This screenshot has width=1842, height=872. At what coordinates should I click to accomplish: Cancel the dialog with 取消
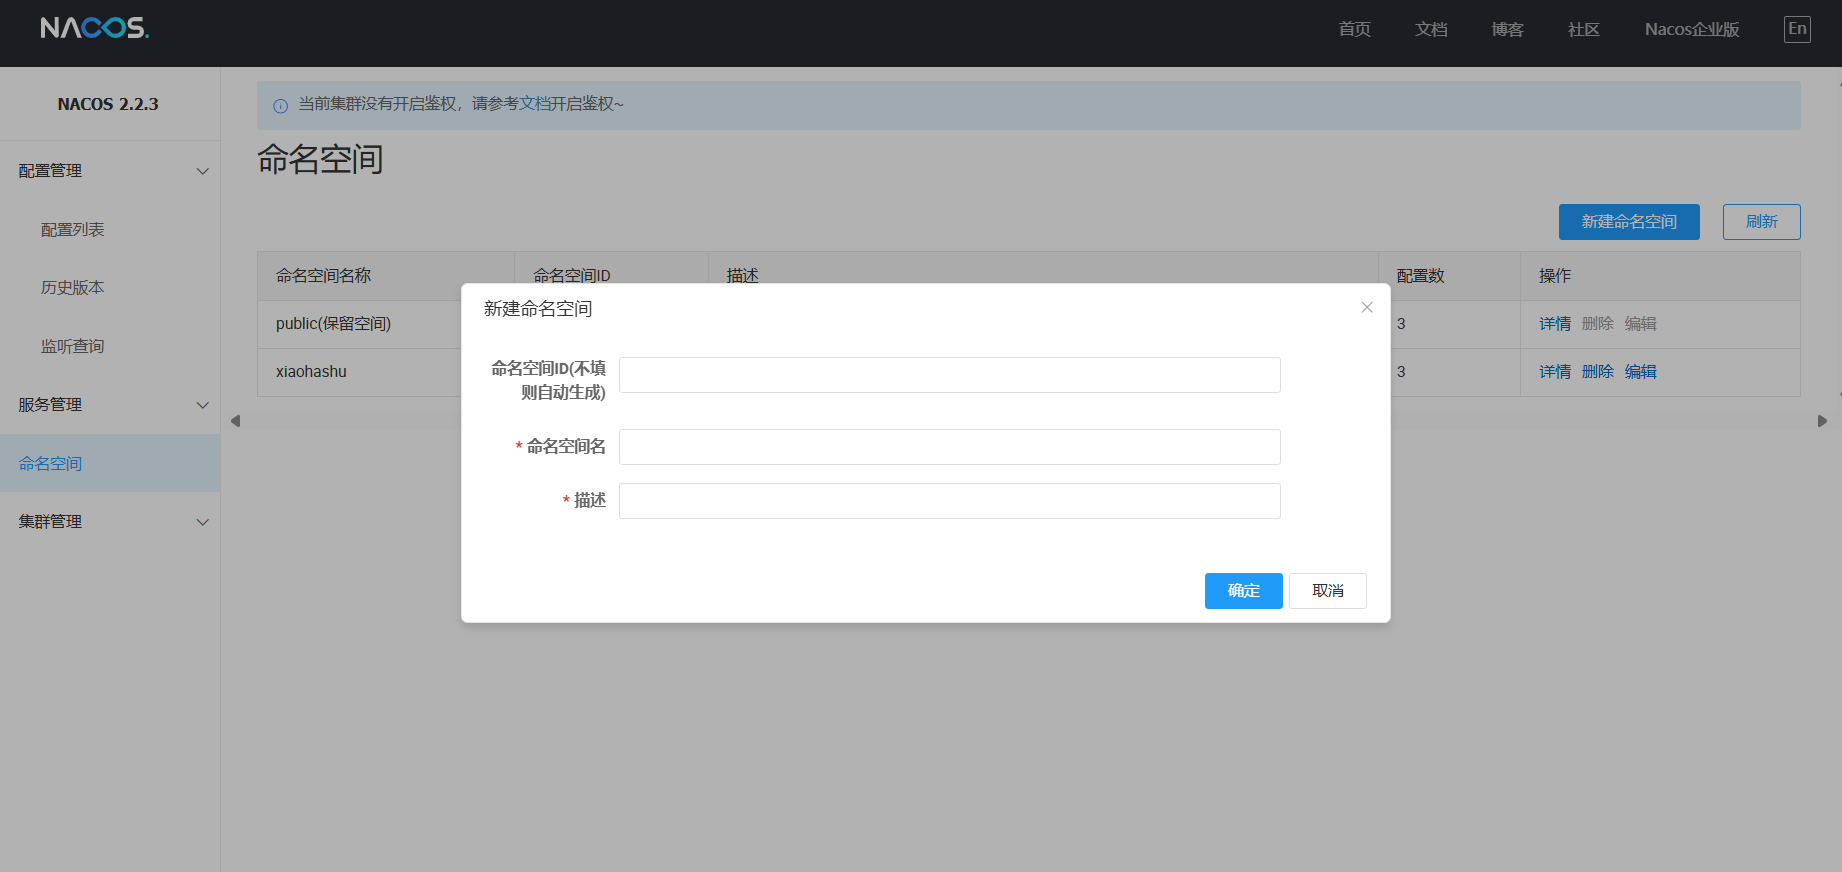click(x=1327, y=591)
